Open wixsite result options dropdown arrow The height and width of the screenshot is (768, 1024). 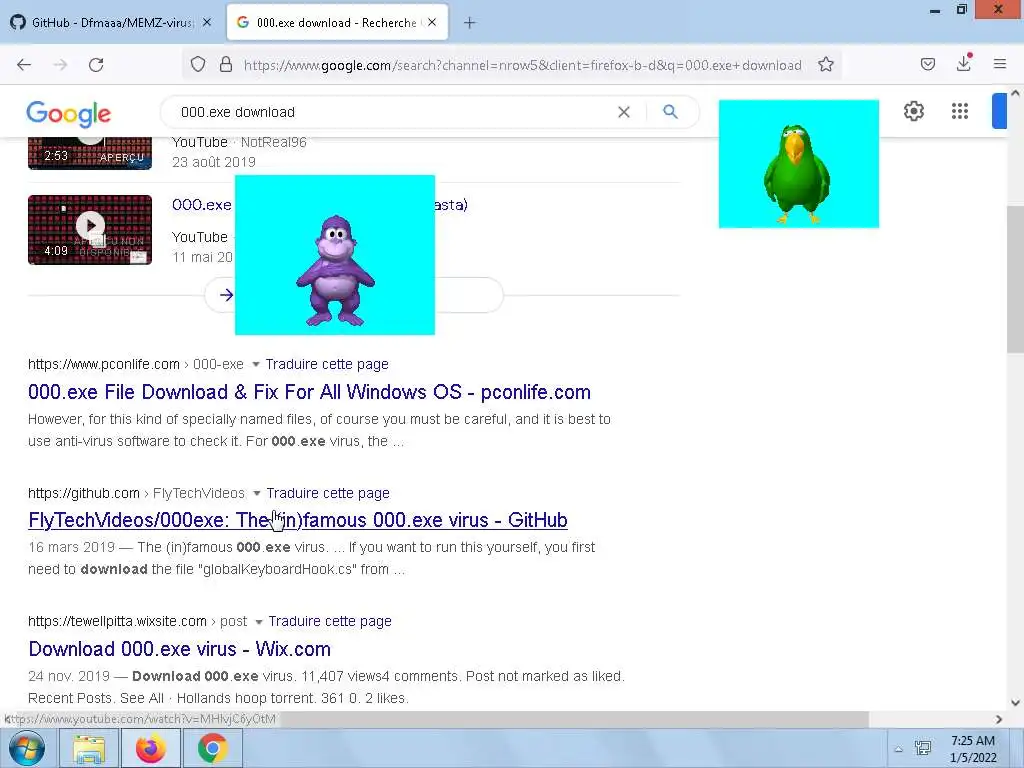pyautogui.click(x=259, y=622)
